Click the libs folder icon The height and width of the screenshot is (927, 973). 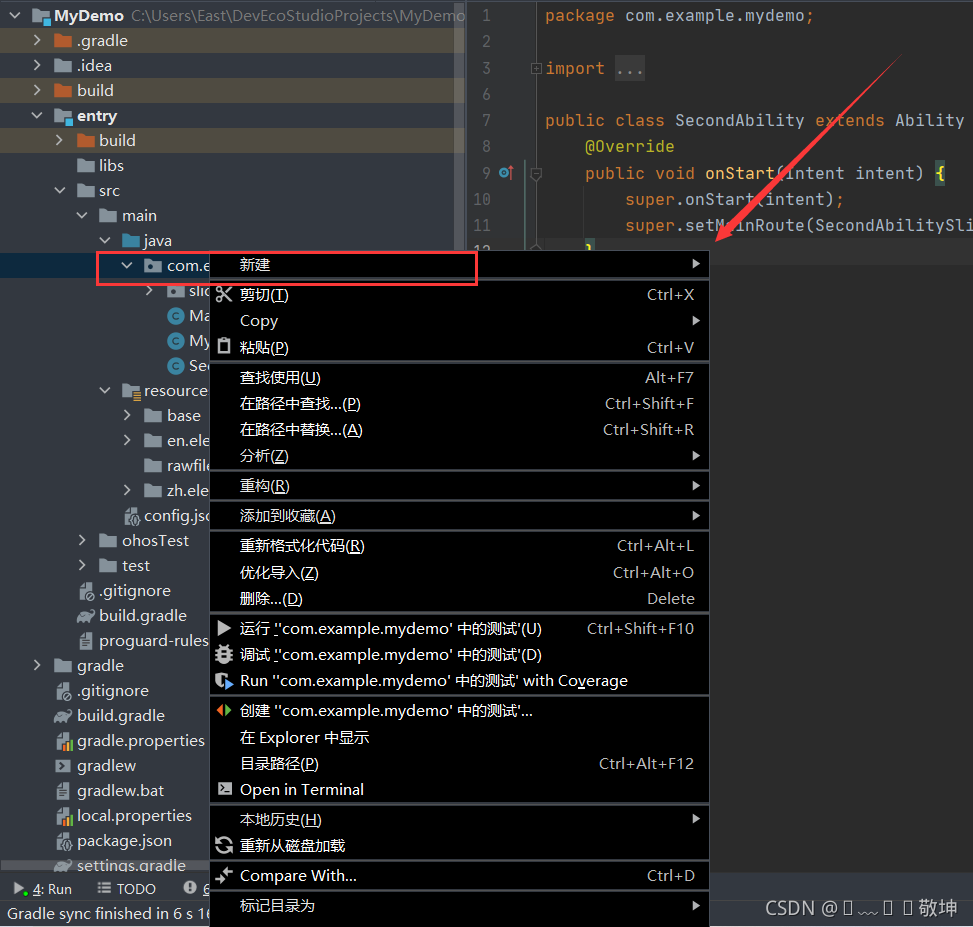(86, 166)
